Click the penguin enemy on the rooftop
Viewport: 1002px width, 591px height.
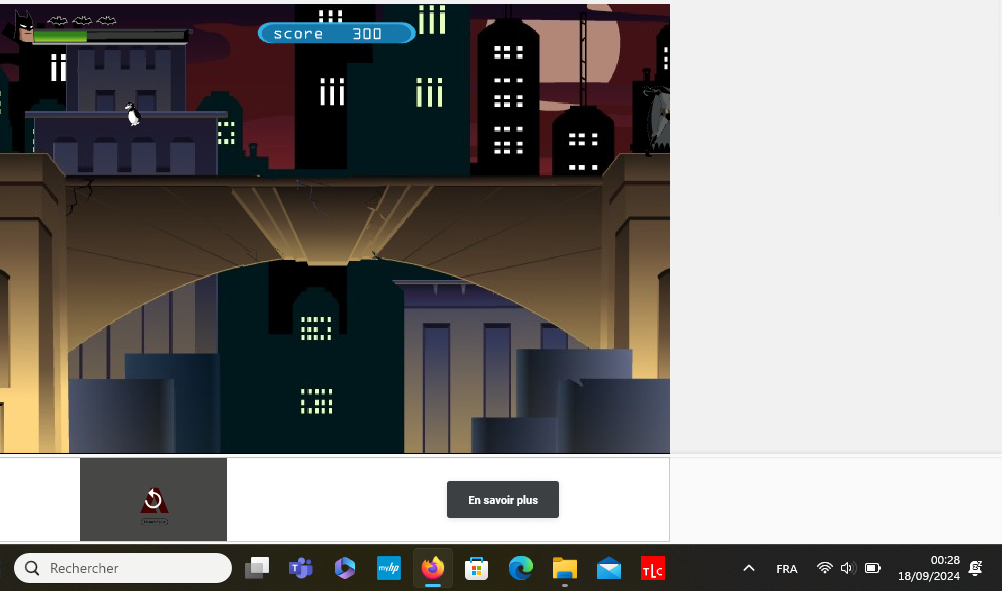point(132,114)
